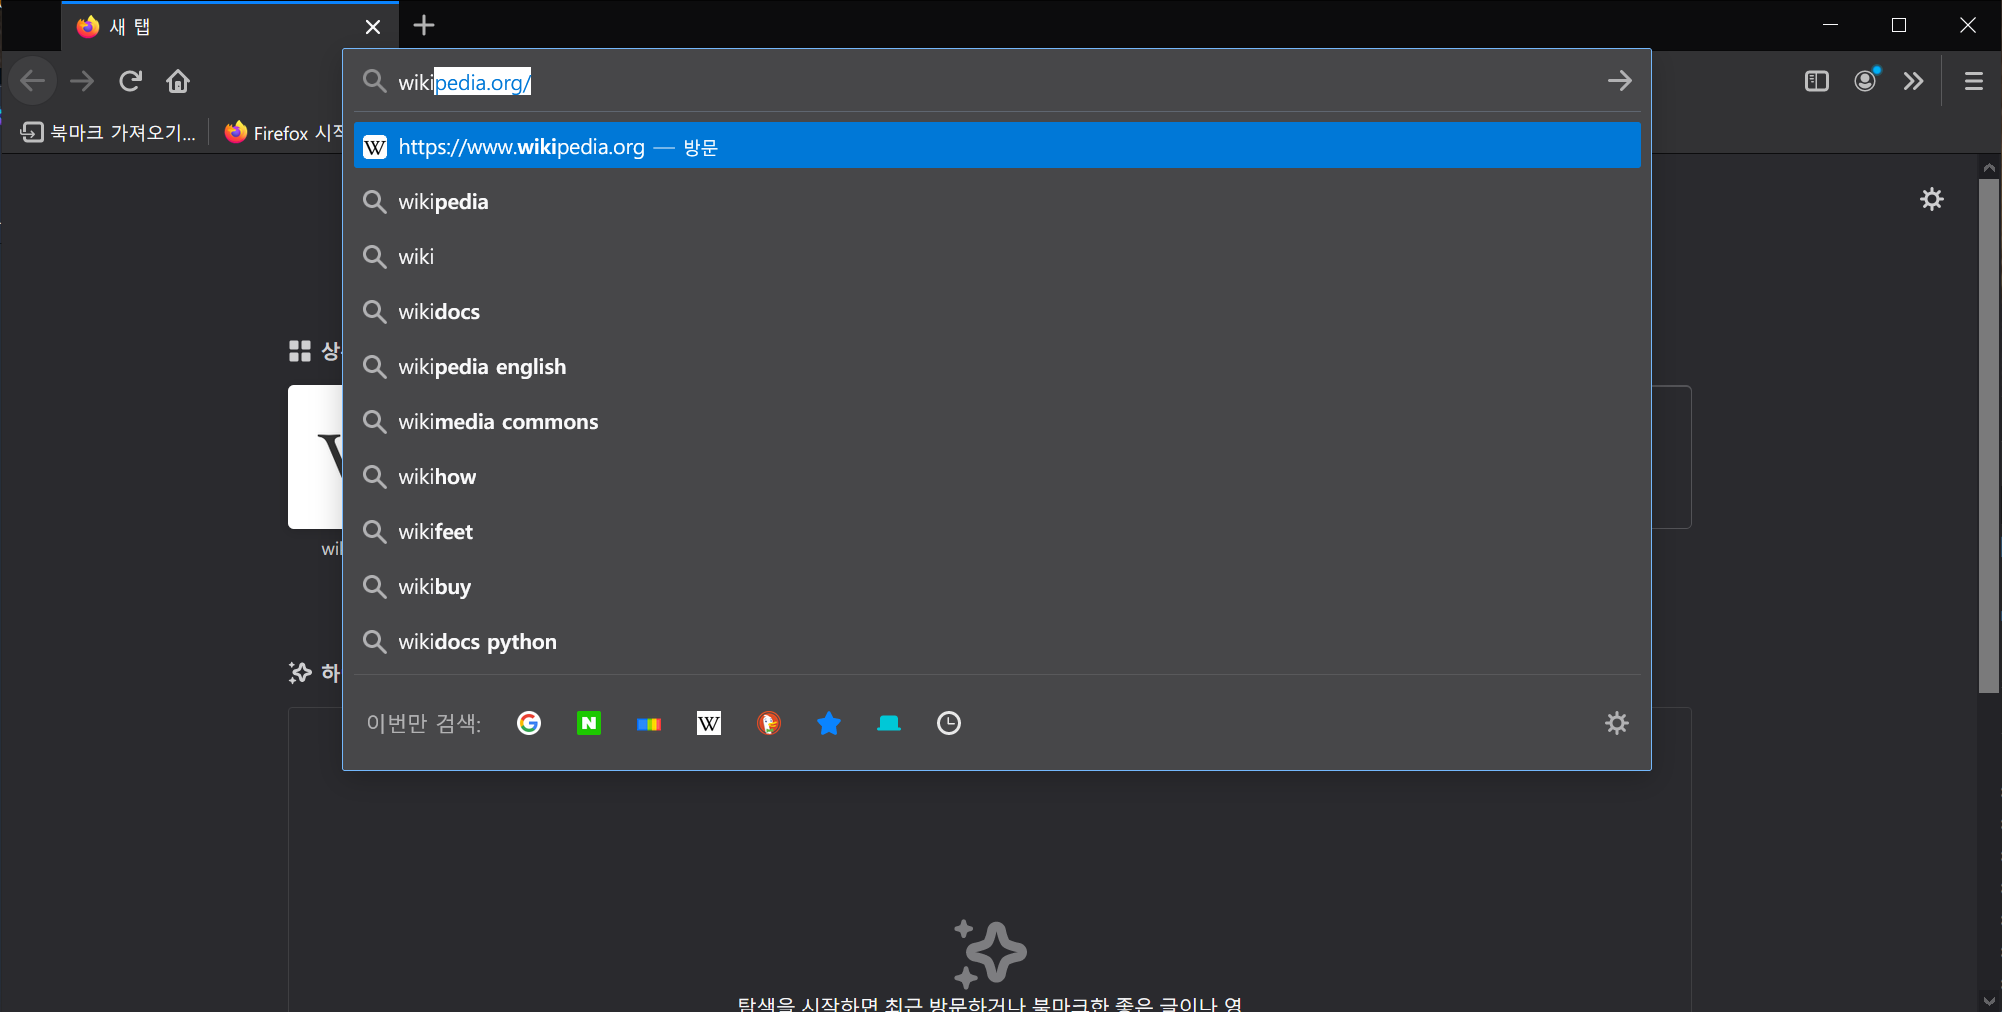Open the Firefox home page button
Screen dimensions: 2002x1012
178,81
